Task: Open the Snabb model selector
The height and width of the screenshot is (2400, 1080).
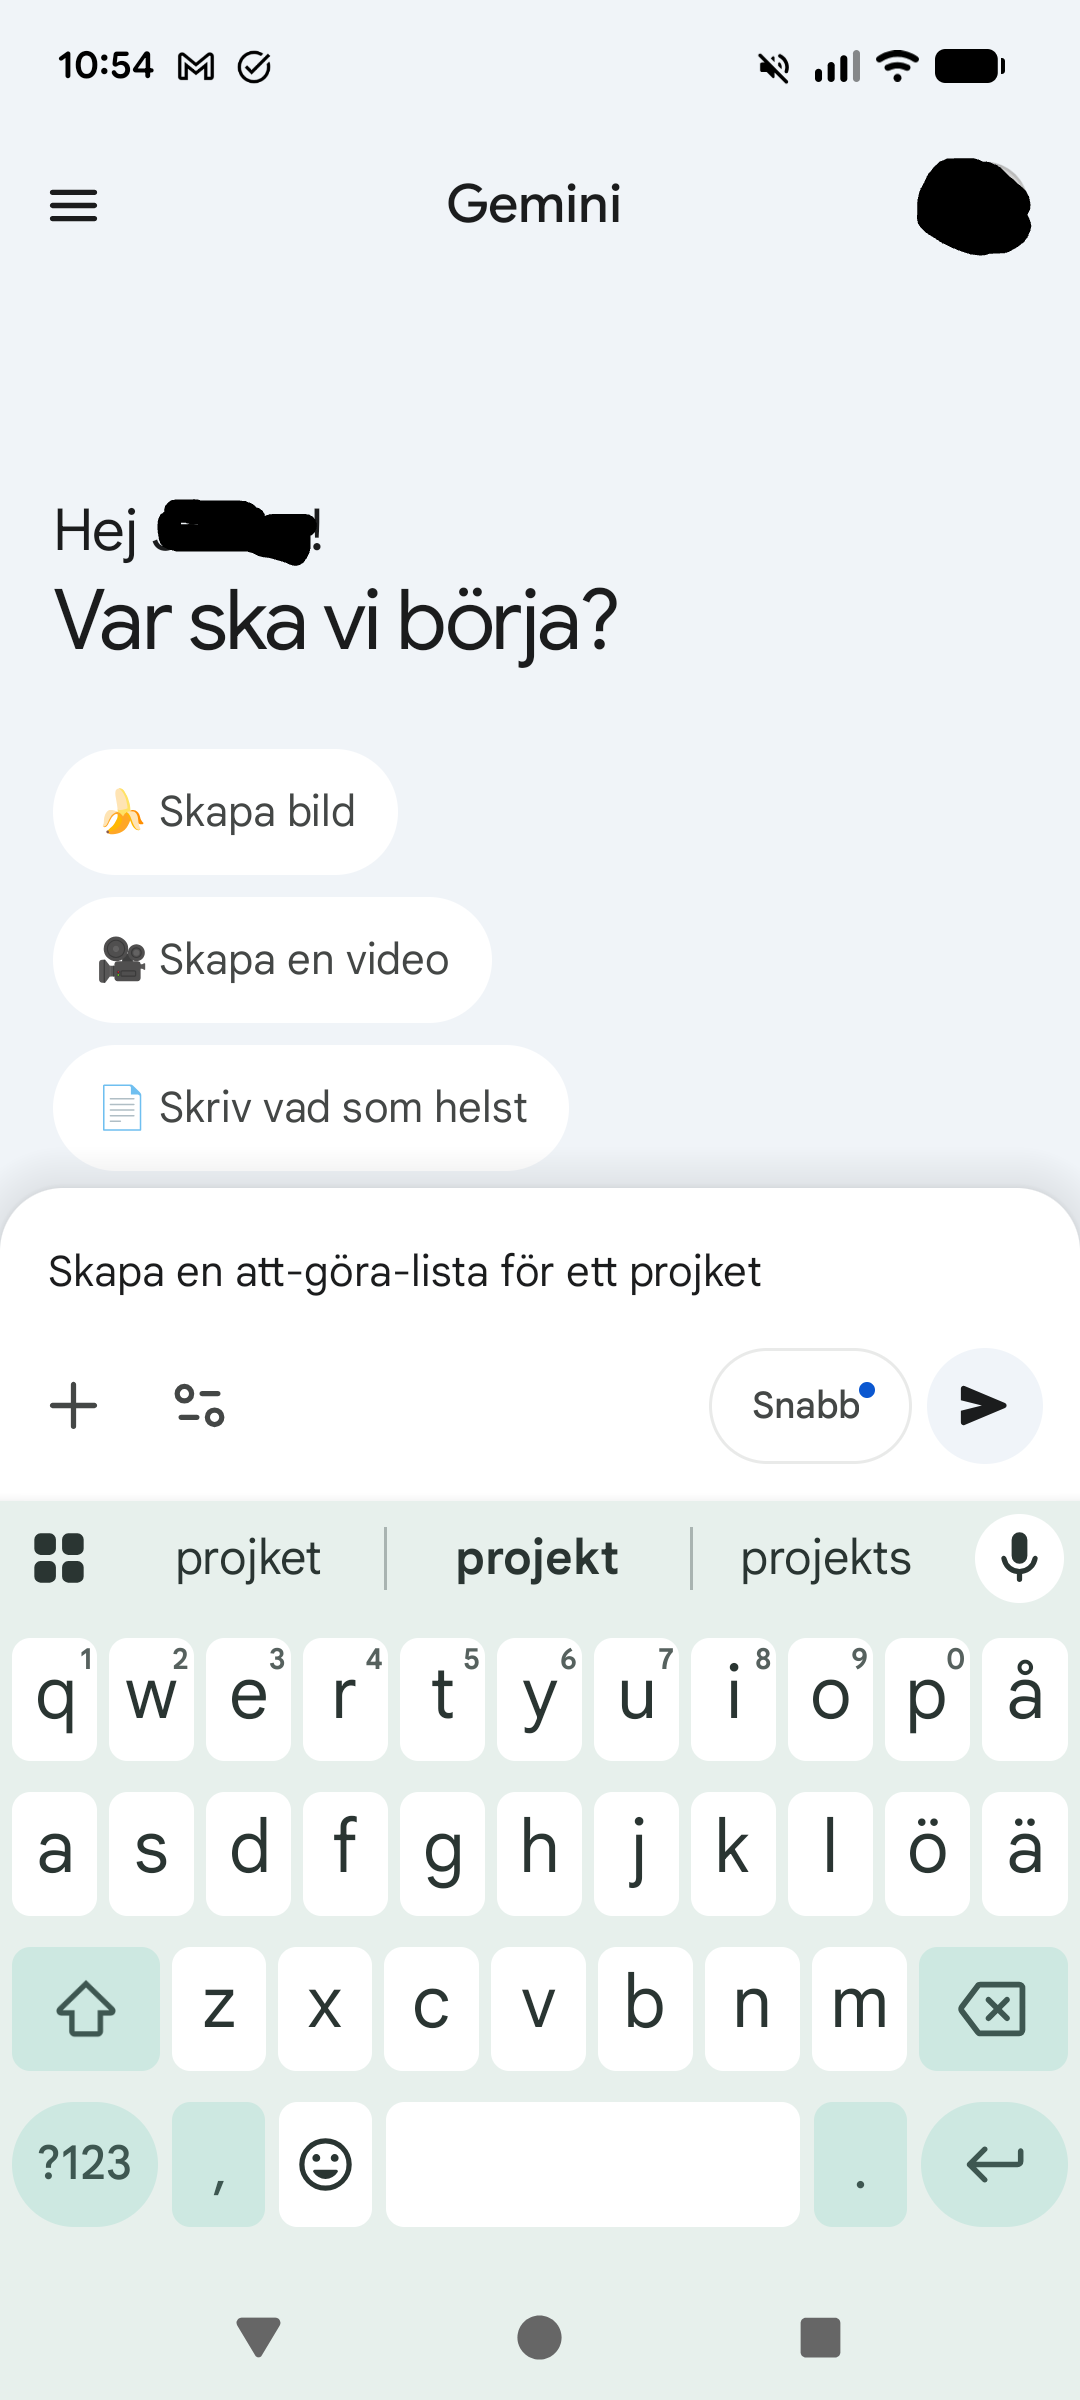Action: [x=810, y=1405]
